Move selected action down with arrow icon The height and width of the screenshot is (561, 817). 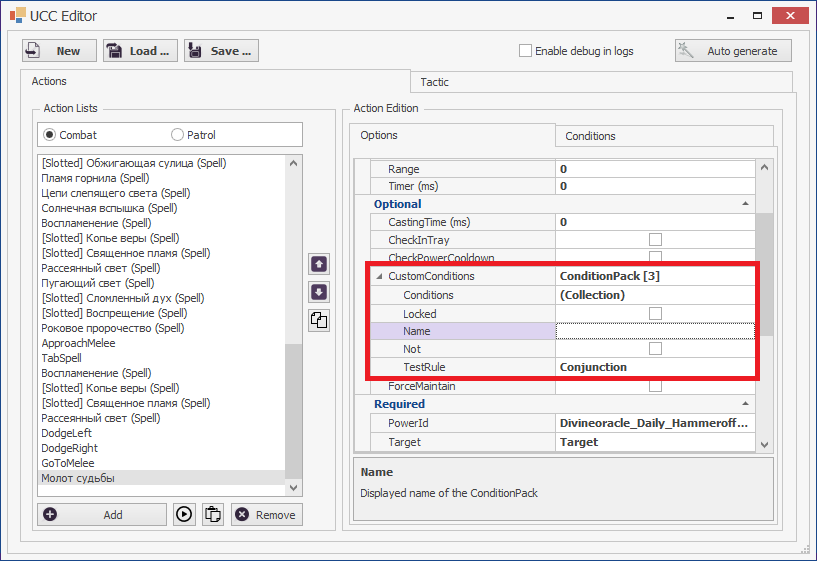(319, 292)
